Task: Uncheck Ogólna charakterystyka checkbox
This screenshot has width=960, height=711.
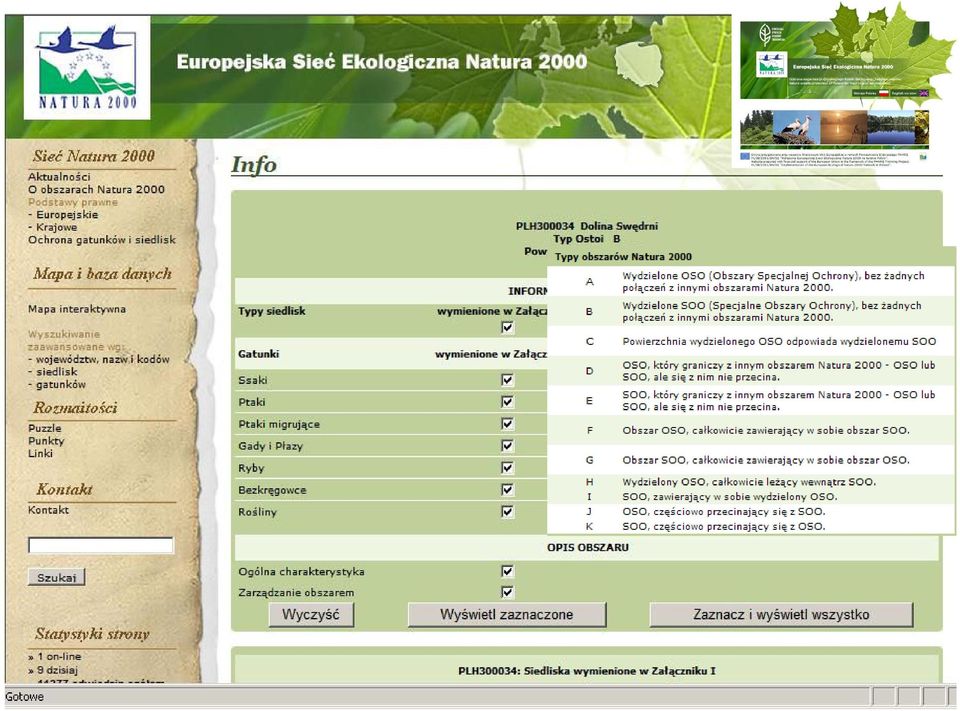Action: [507, 571]
